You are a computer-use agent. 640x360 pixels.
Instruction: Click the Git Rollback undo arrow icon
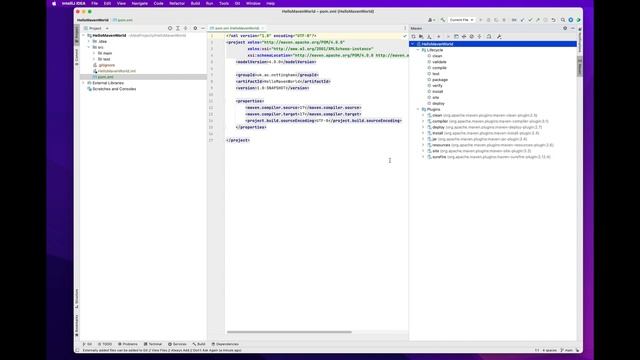(553, 20)
